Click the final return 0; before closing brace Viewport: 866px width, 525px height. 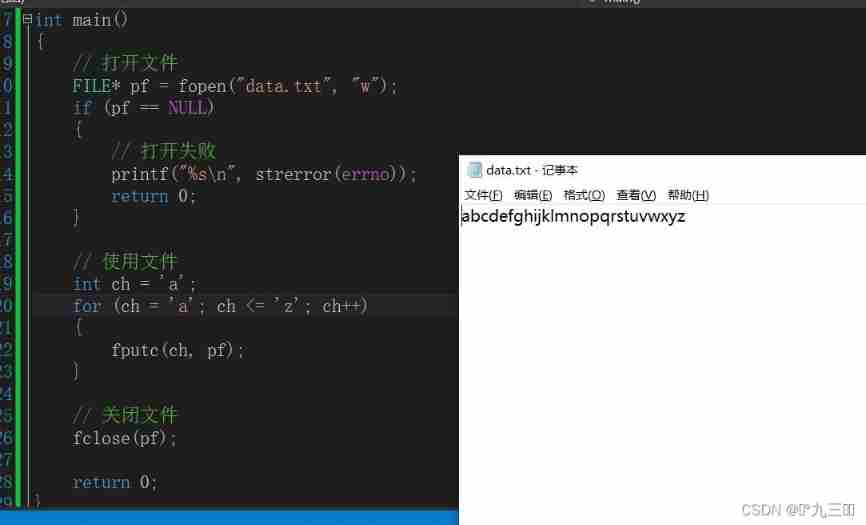tap(115, 482)
